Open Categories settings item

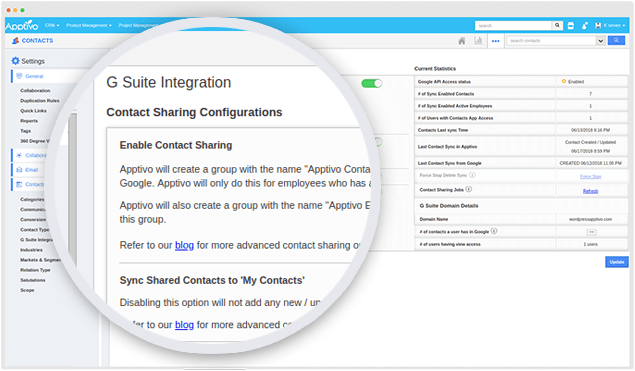click(x=32, y=199)
